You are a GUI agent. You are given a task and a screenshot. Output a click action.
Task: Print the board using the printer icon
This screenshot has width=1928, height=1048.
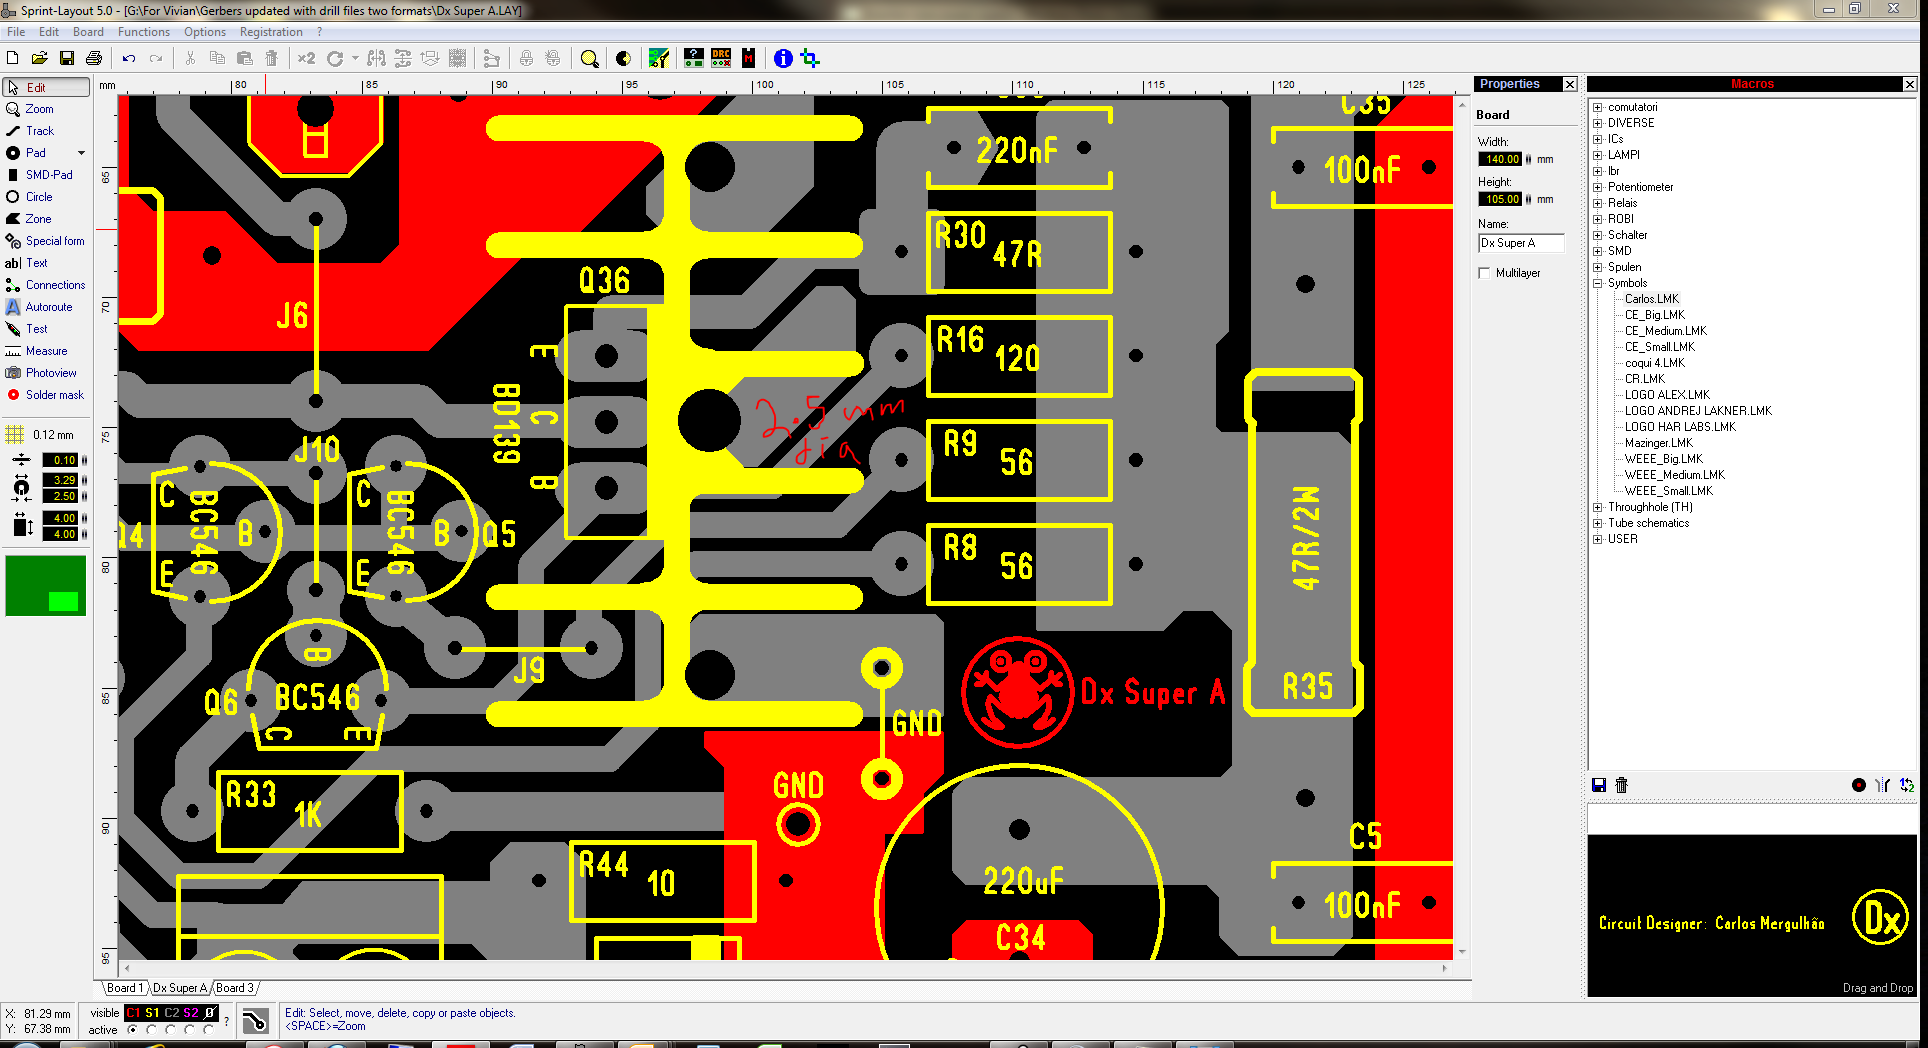94,58
